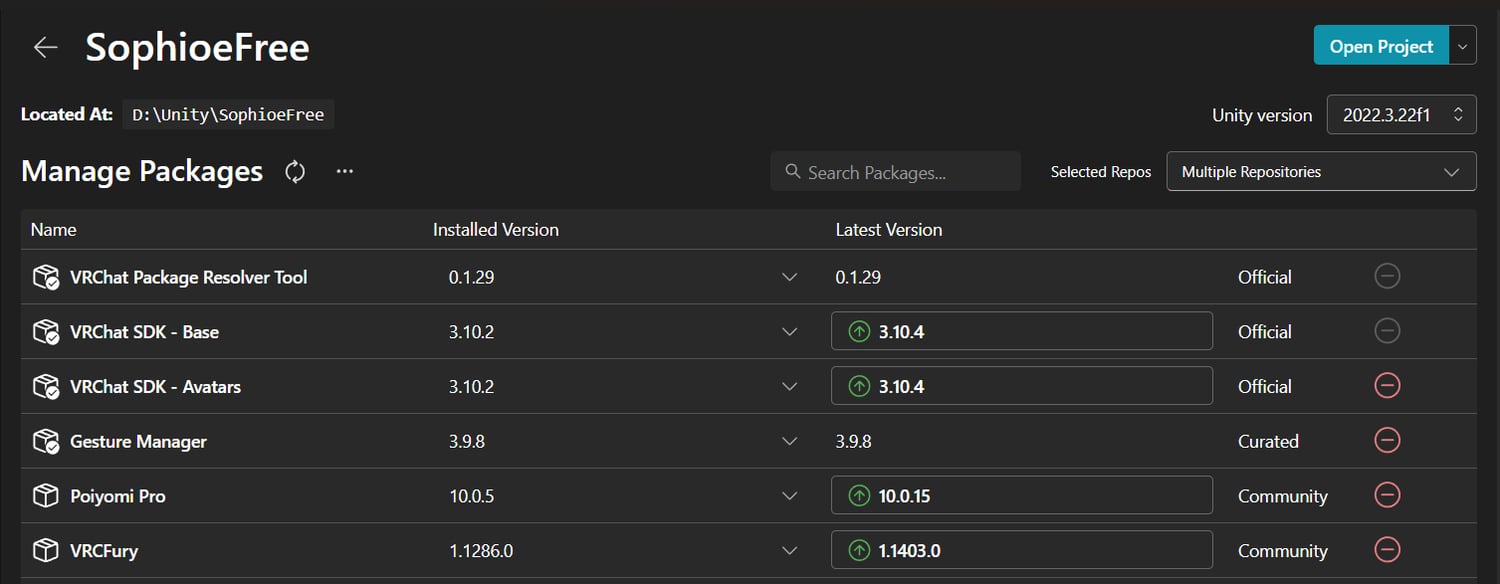This screenshot has height=584, width=1500.
Task: Expand installed version dropdown for VRChat SDK - Base
Action: [x=790, y=332]
